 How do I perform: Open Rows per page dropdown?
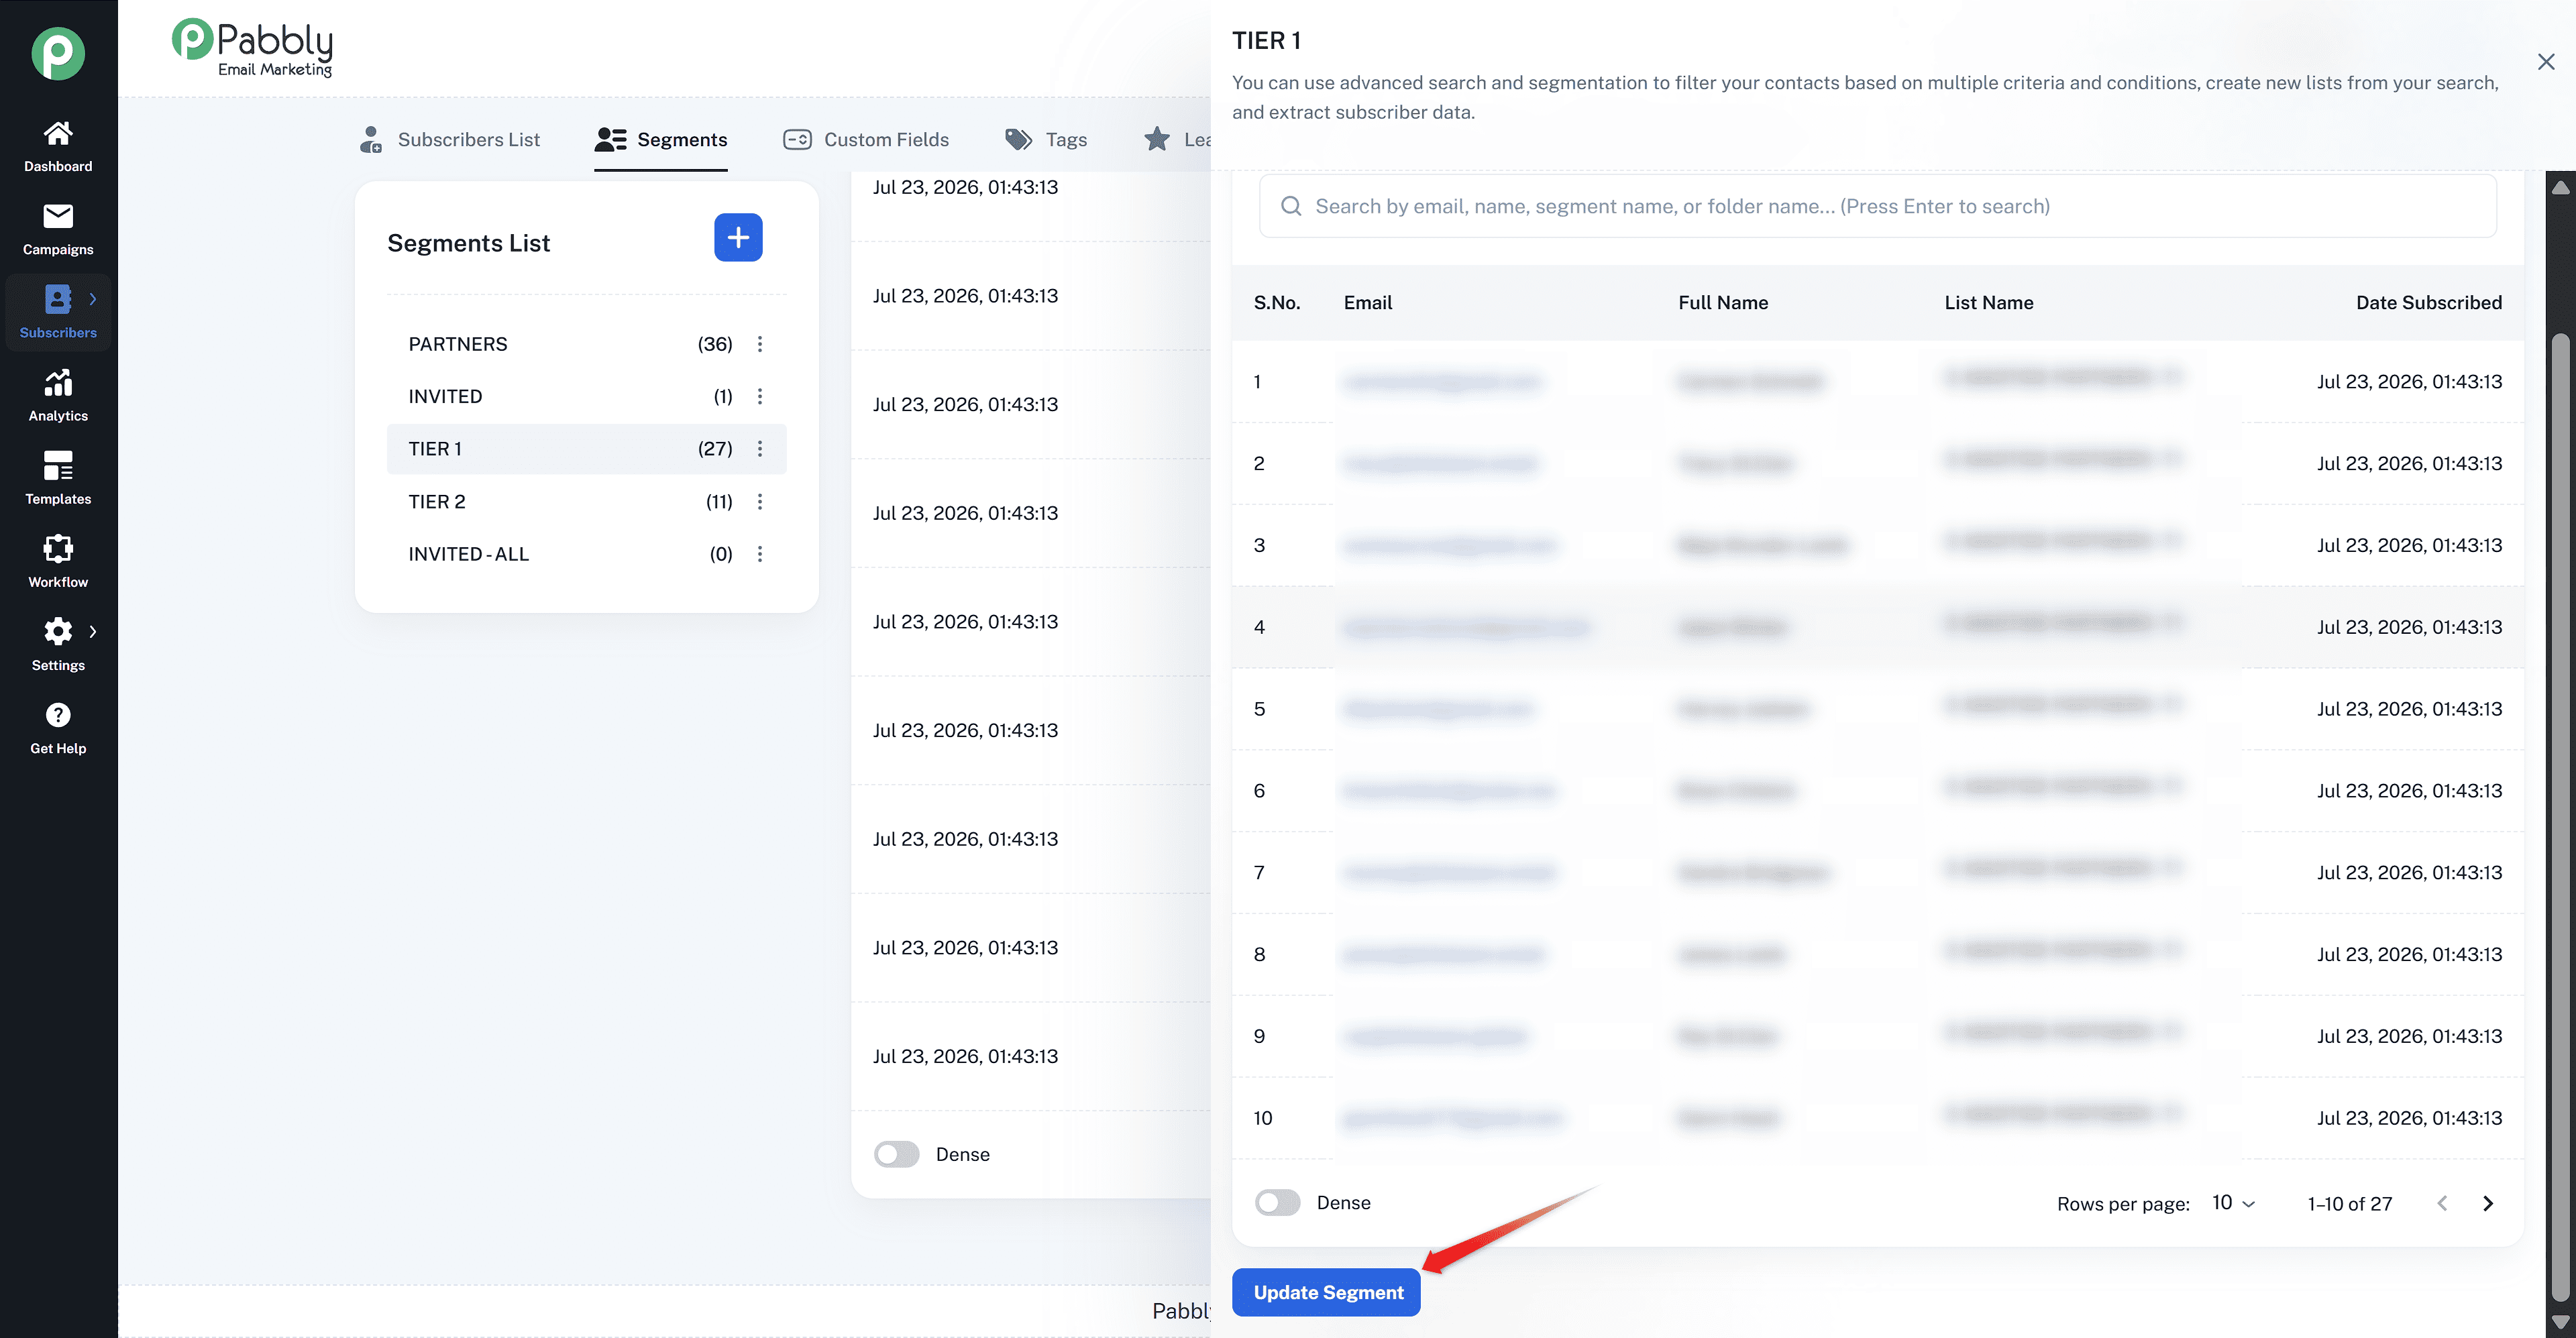[2233, 1203]
